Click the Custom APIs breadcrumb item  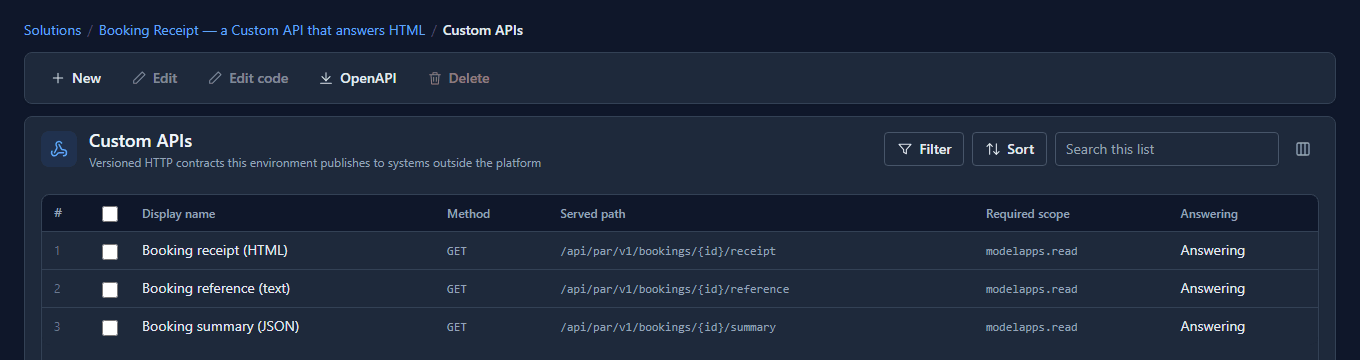point(483,30)
